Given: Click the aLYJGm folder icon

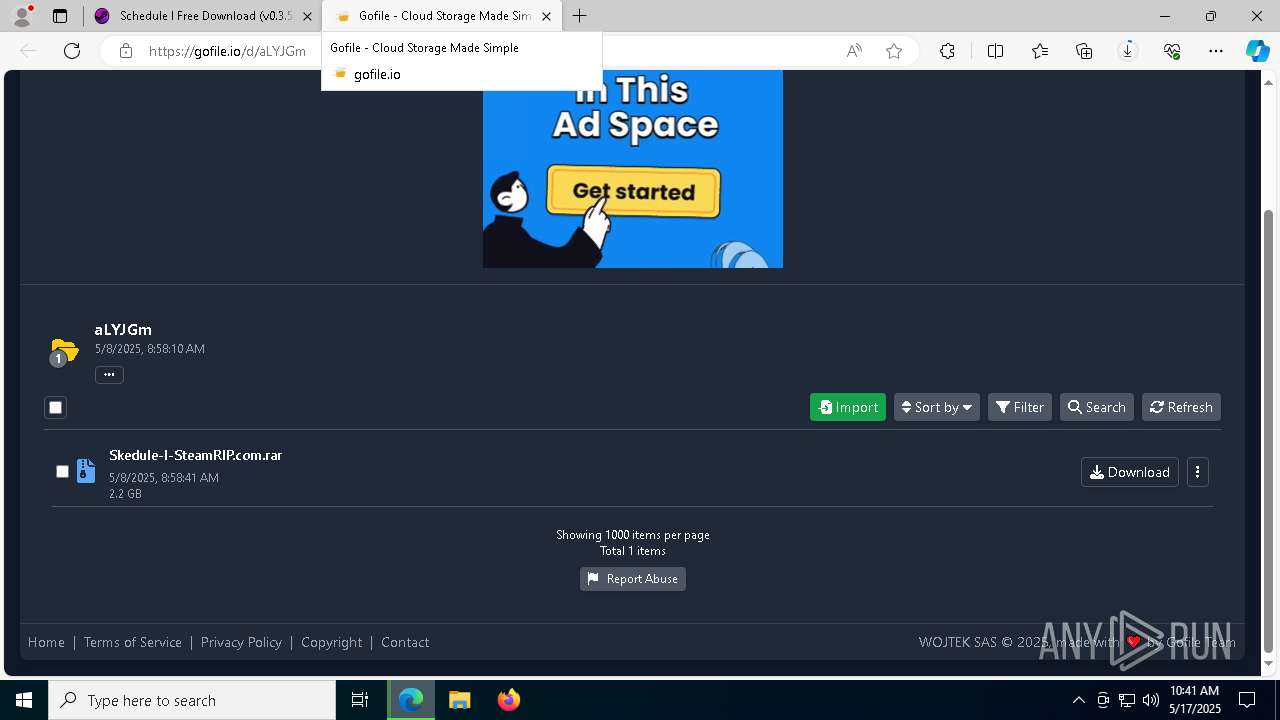Looking at the screenshot, I should pyautogui.click(x=64, y=351).
